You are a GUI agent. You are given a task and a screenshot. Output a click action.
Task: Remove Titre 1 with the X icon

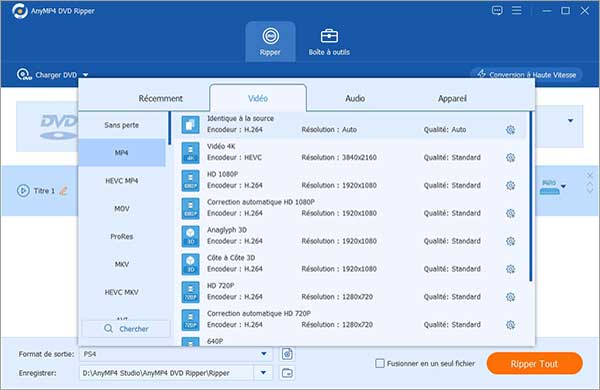590,176
